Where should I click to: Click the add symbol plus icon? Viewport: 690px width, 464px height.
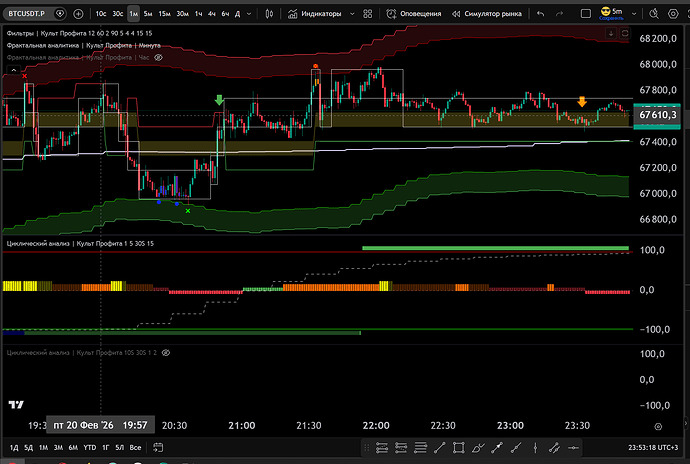[78, 14]
